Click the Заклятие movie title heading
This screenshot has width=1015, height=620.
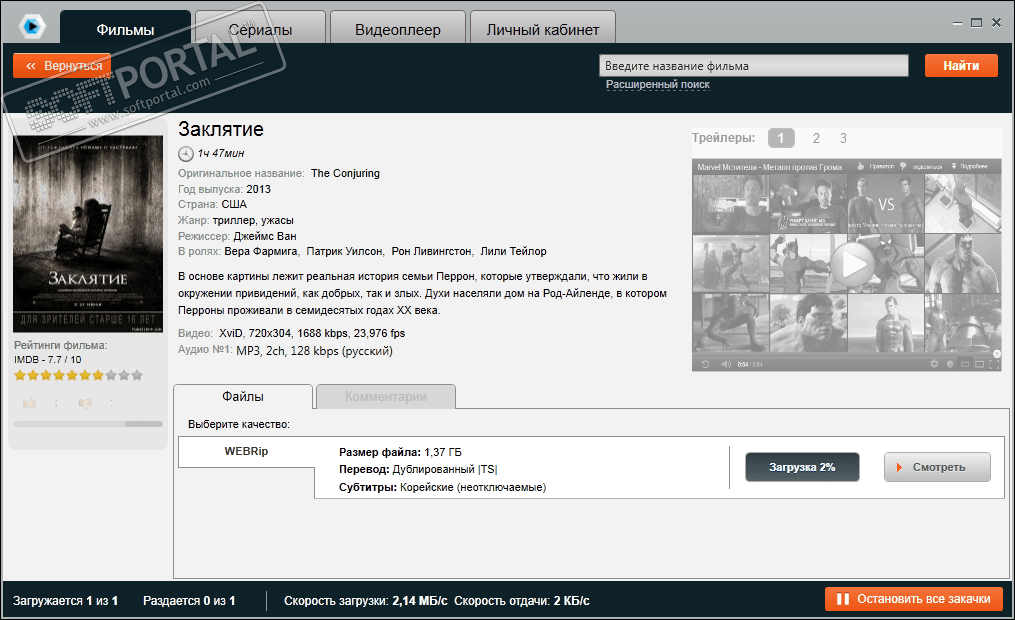(221, 129)
